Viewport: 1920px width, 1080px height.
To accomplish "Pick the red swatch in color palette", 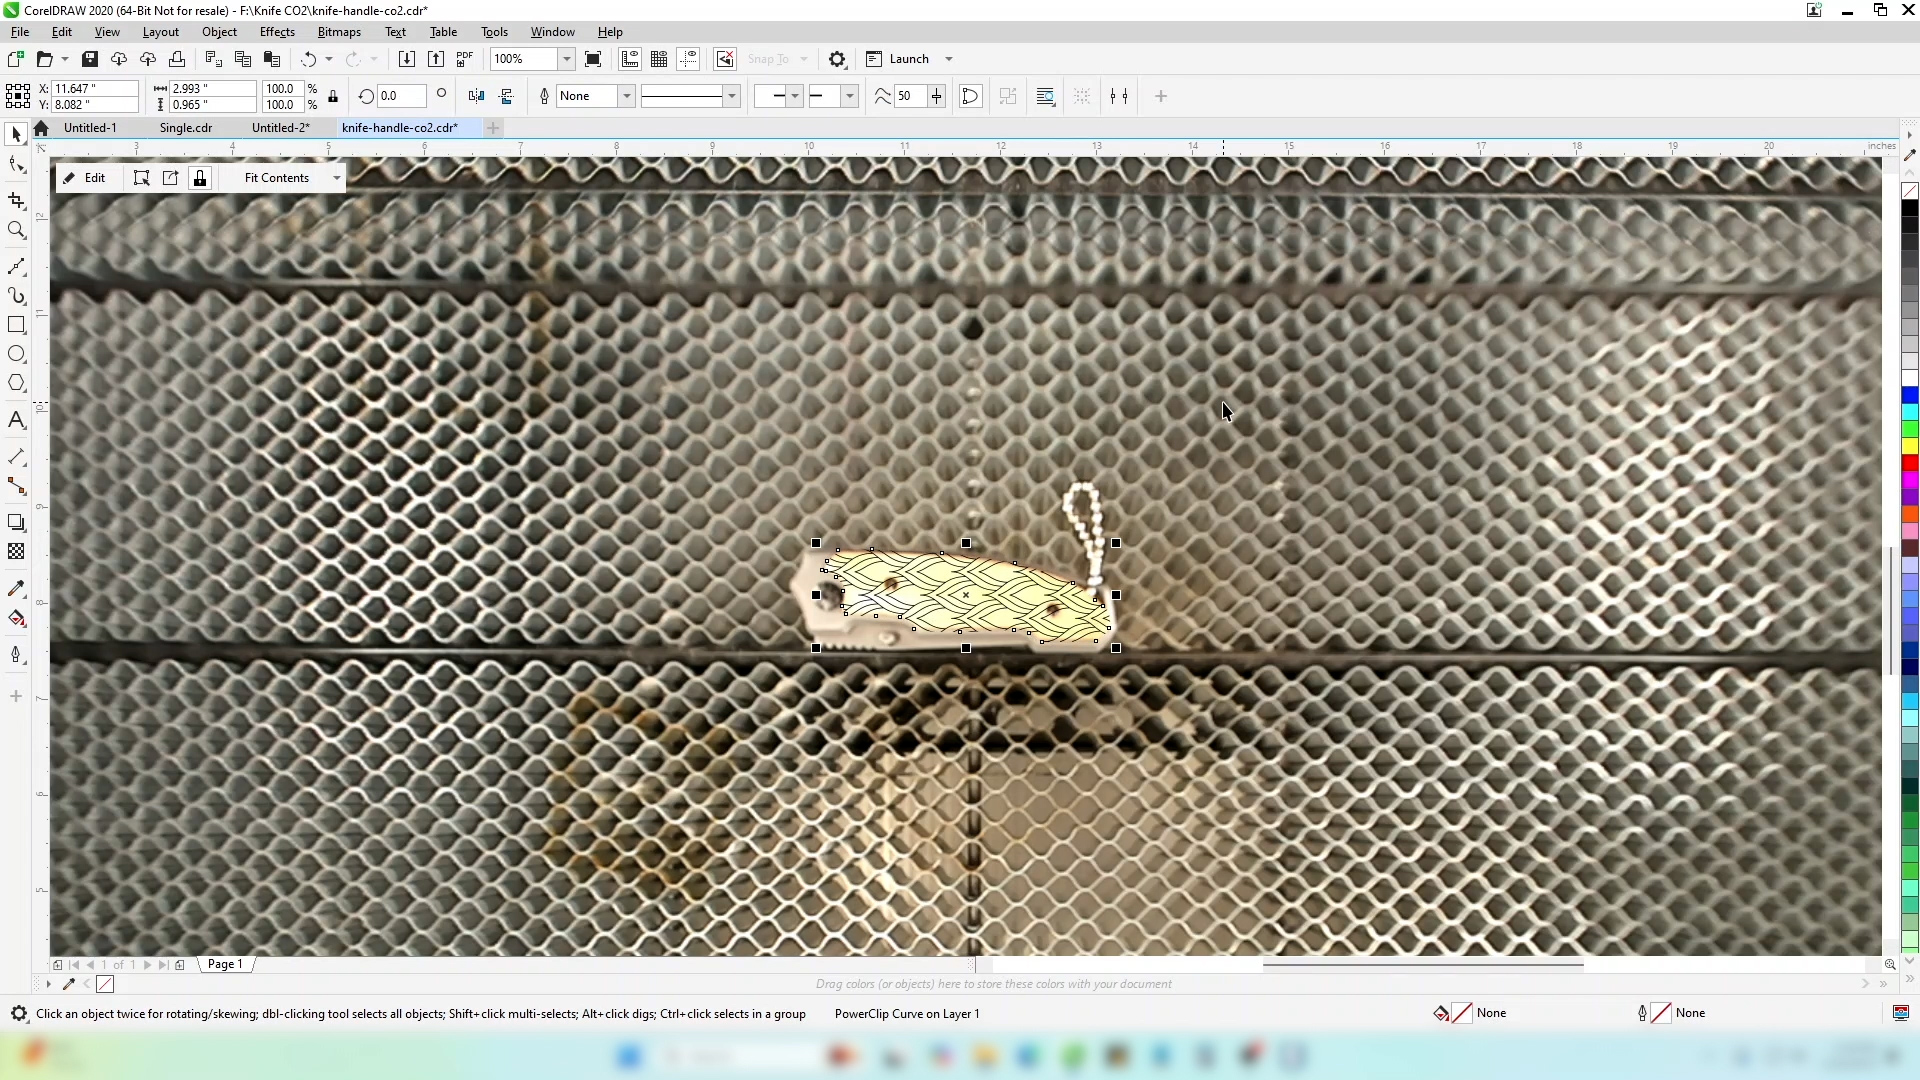I will pos(1910,463).
